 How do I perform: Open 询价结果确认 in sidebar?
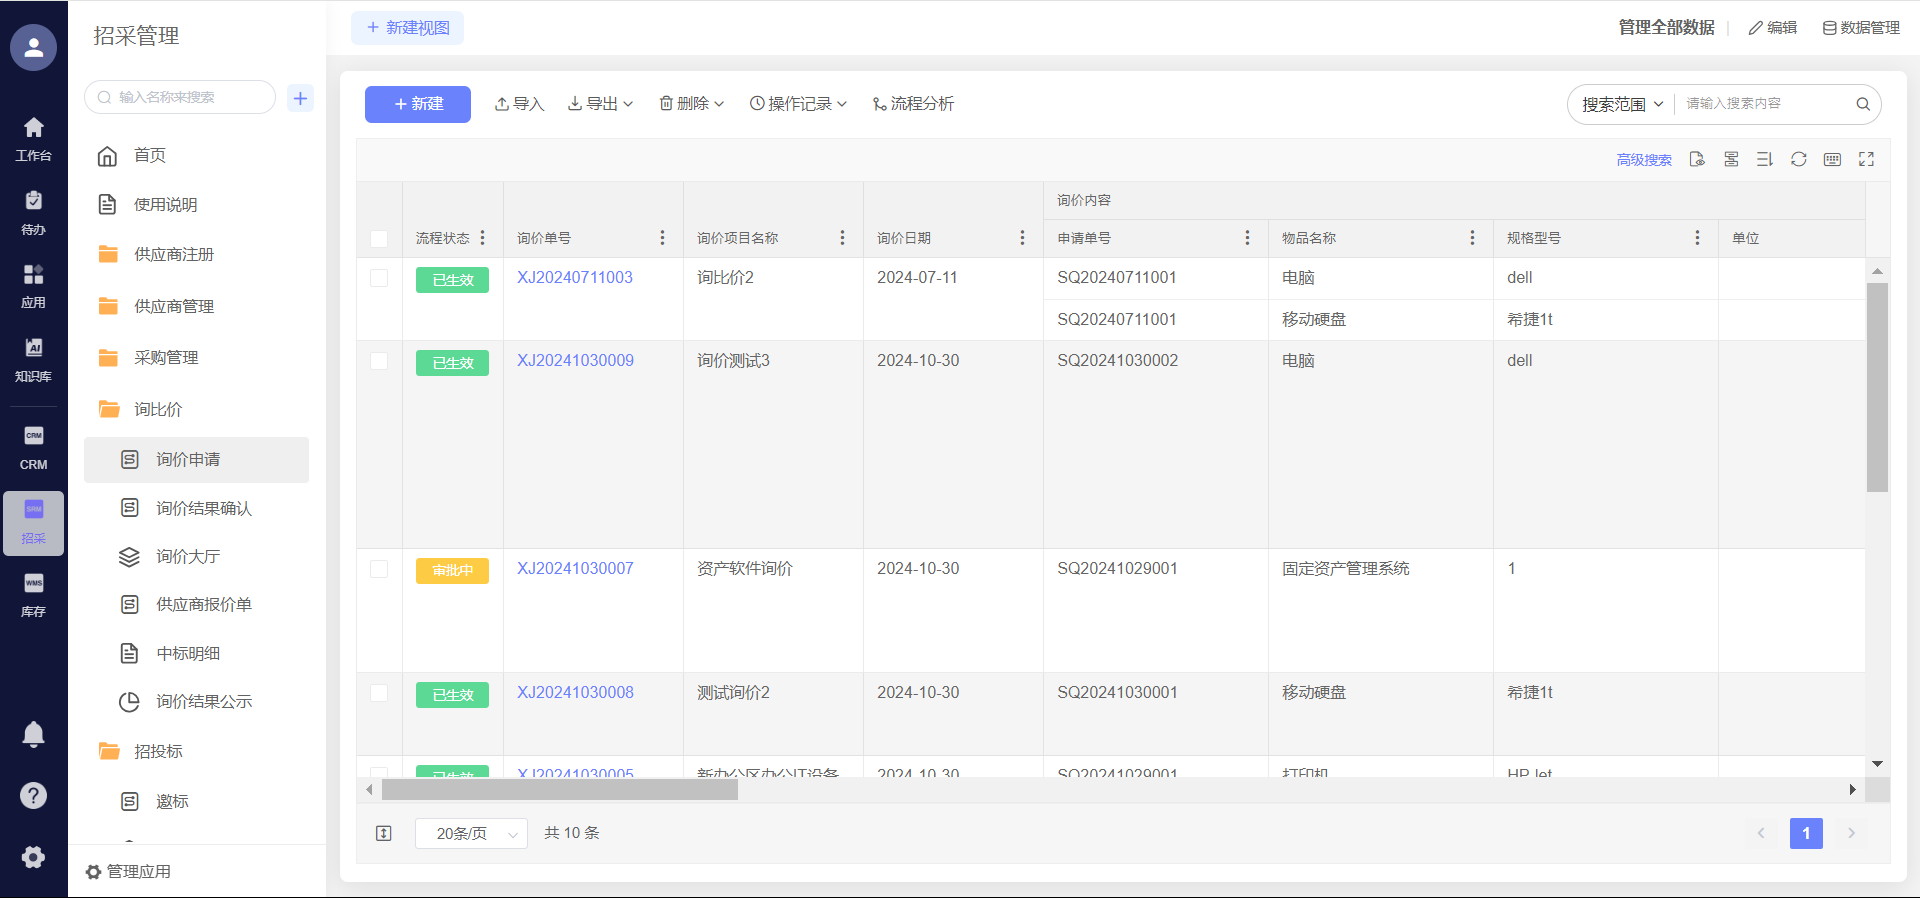(x=203, y=508)
